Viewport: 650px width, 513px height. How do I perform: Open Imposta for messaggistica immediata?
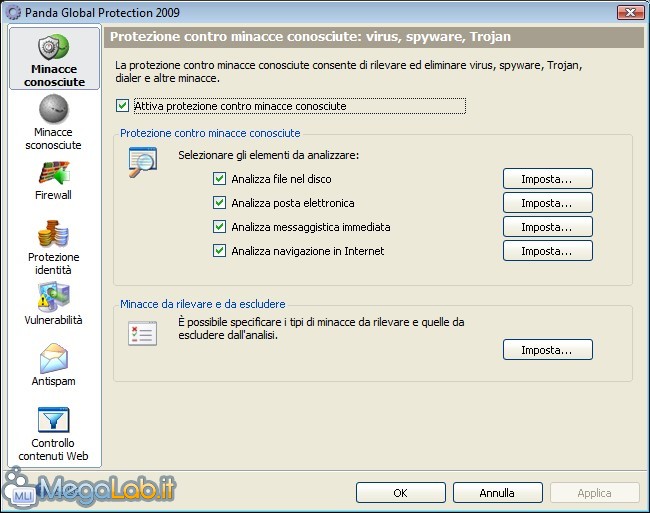point(548,227)
